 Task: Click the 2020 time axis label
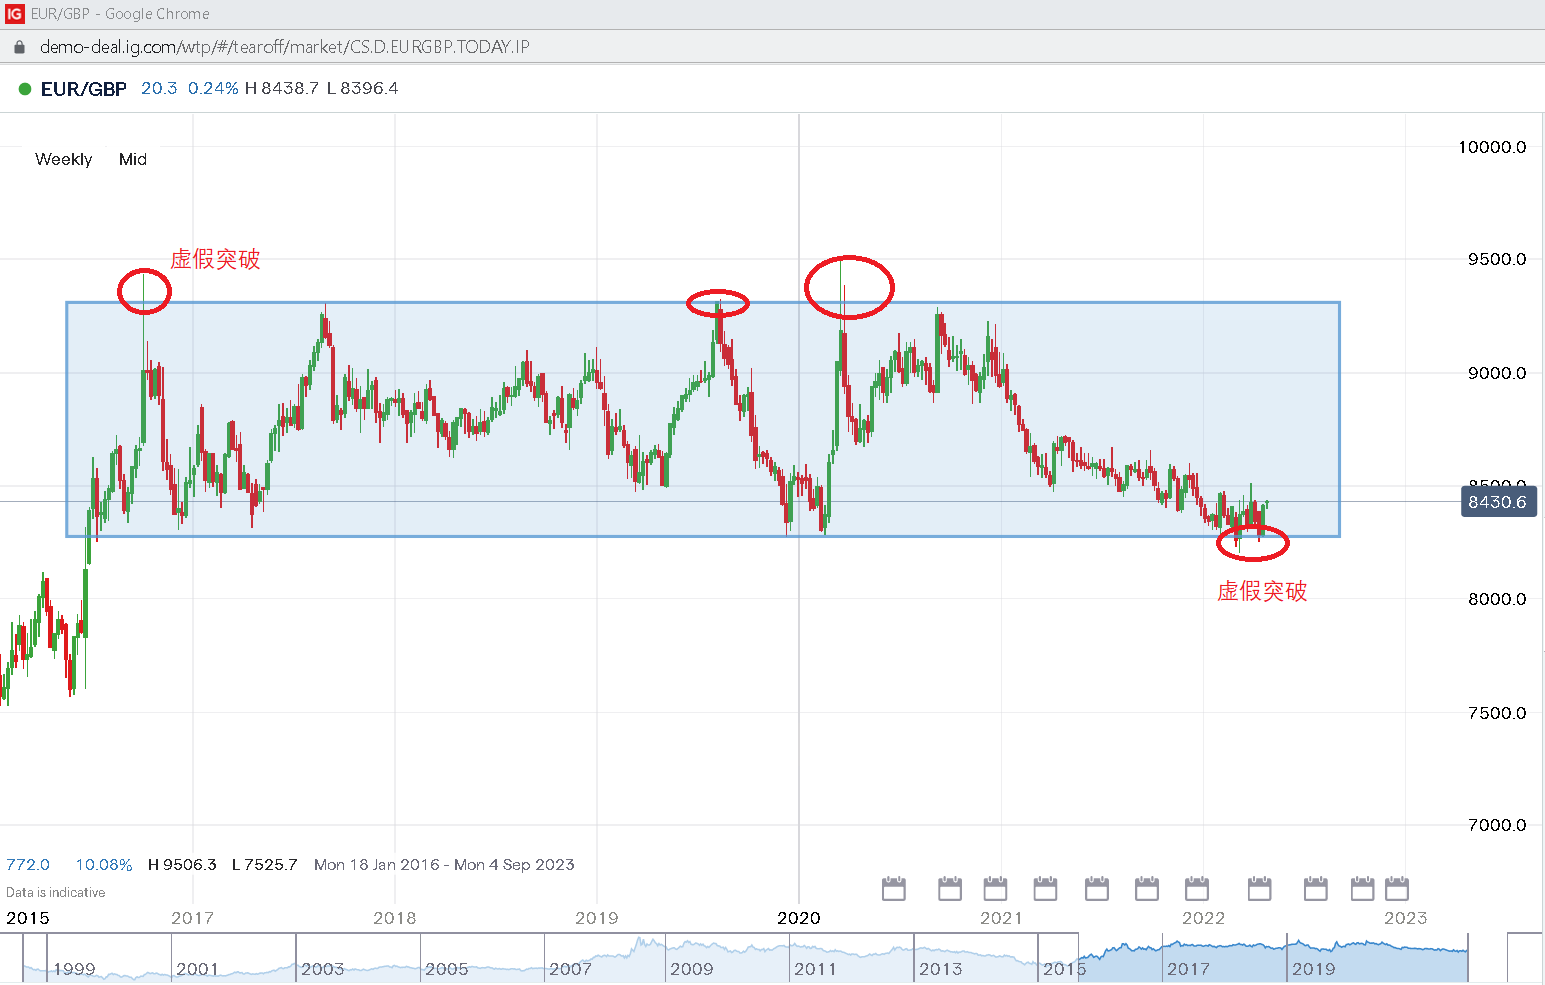[x=799, y=918]
